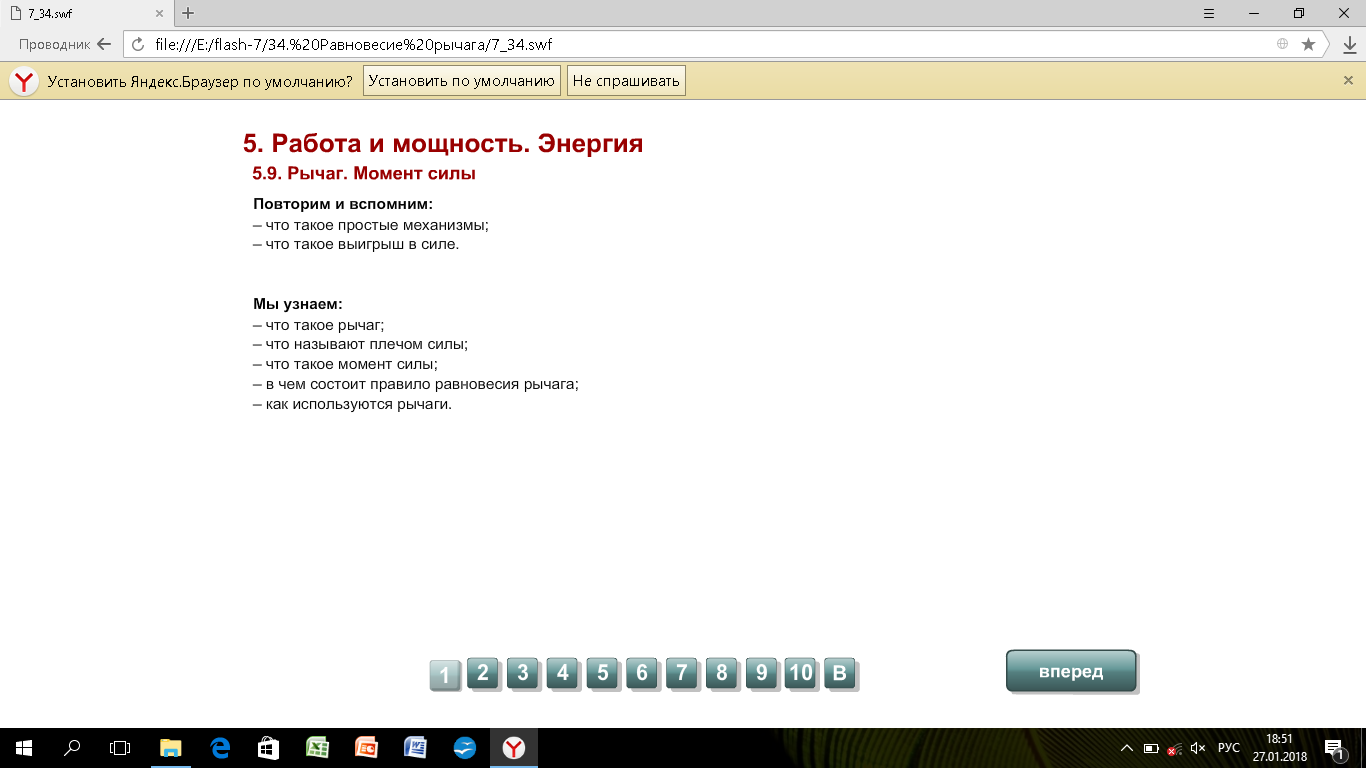The width and height of the screenshot is (1366, 768).
Task: Close the 7_34.swf tab
Action: click(x=159, y=13)
